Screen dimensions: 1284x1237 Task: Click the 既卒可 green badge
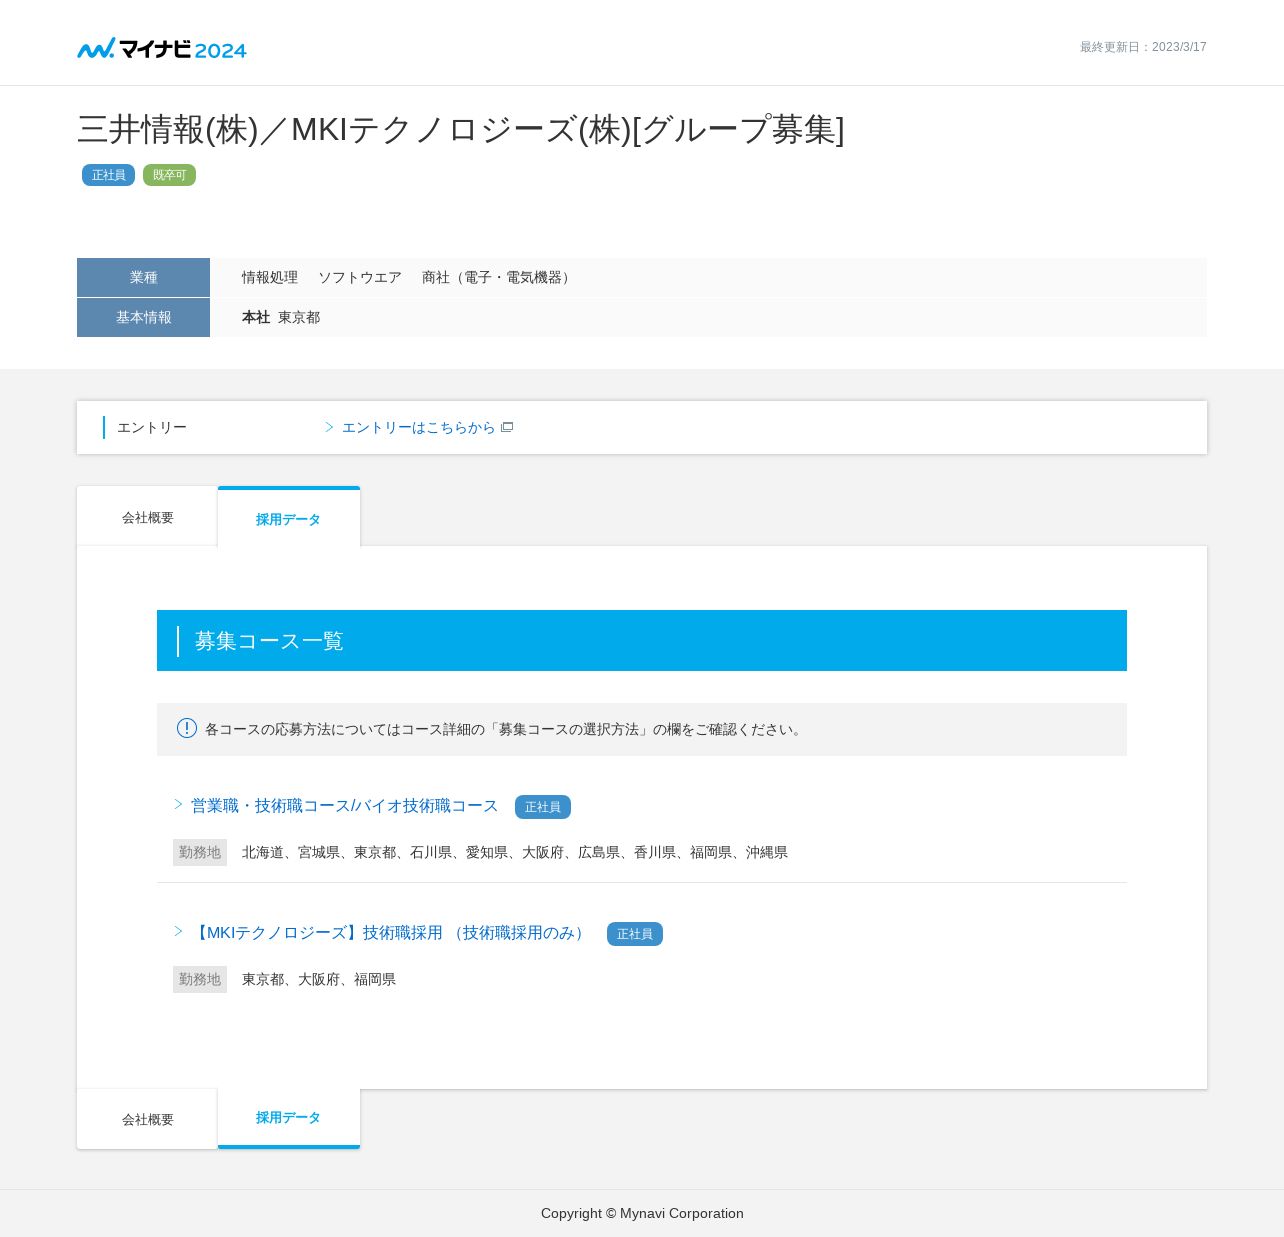pos(169,175)
